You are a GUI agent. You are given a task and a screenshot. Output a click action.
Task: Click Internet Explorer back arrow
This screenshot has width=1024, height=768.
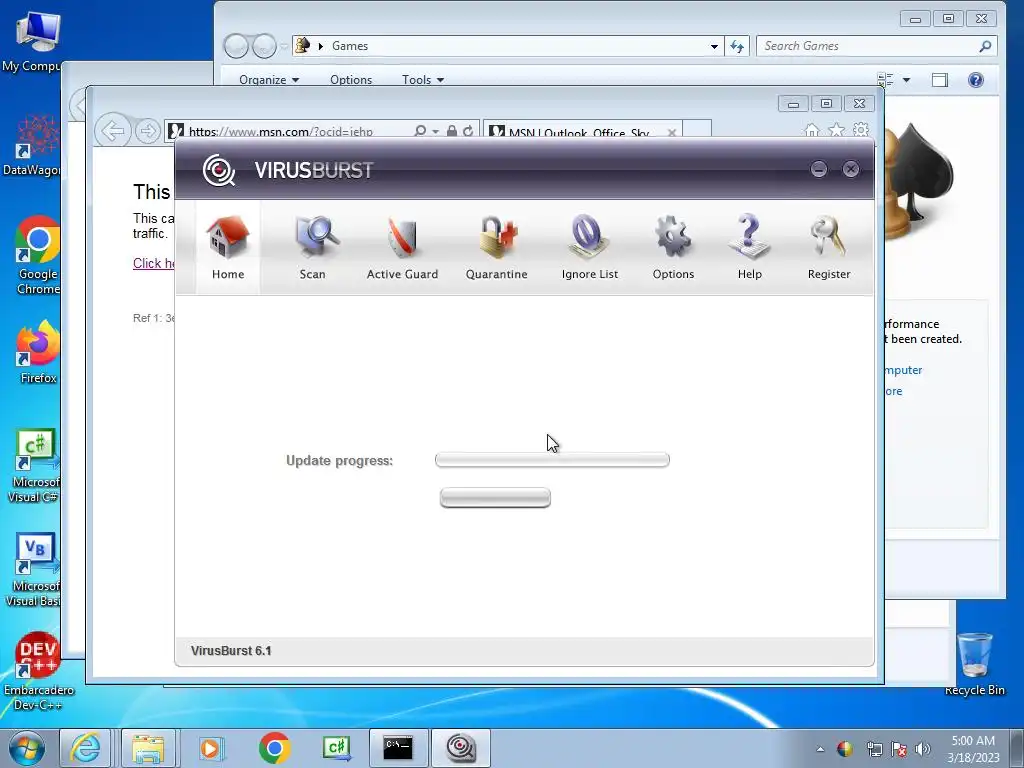coord(112,131)
